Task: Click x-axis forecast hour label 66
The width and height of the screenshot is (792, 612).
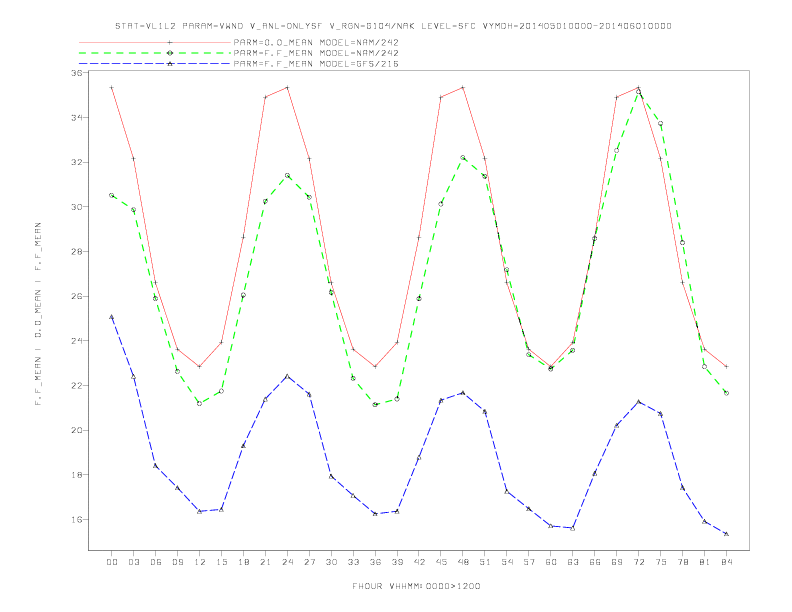Action: coord(595,562)
